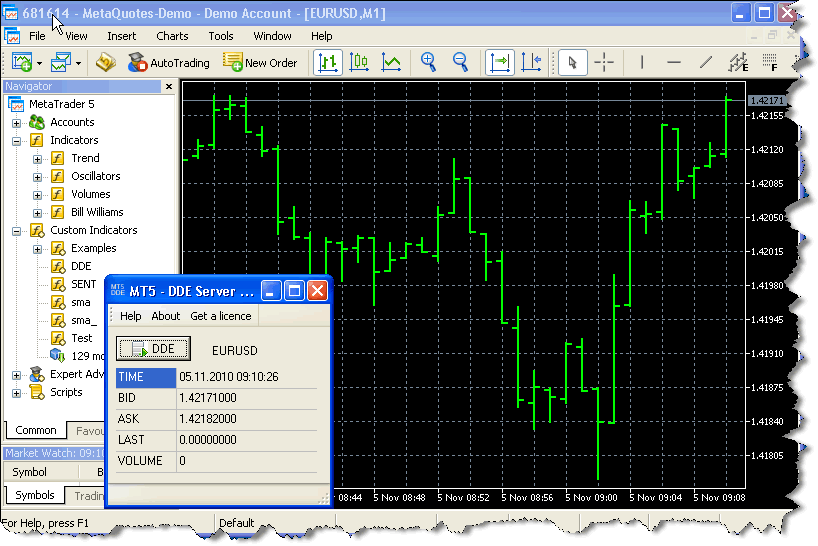Click Get a licence in DDE window

[x=221, y=316]
